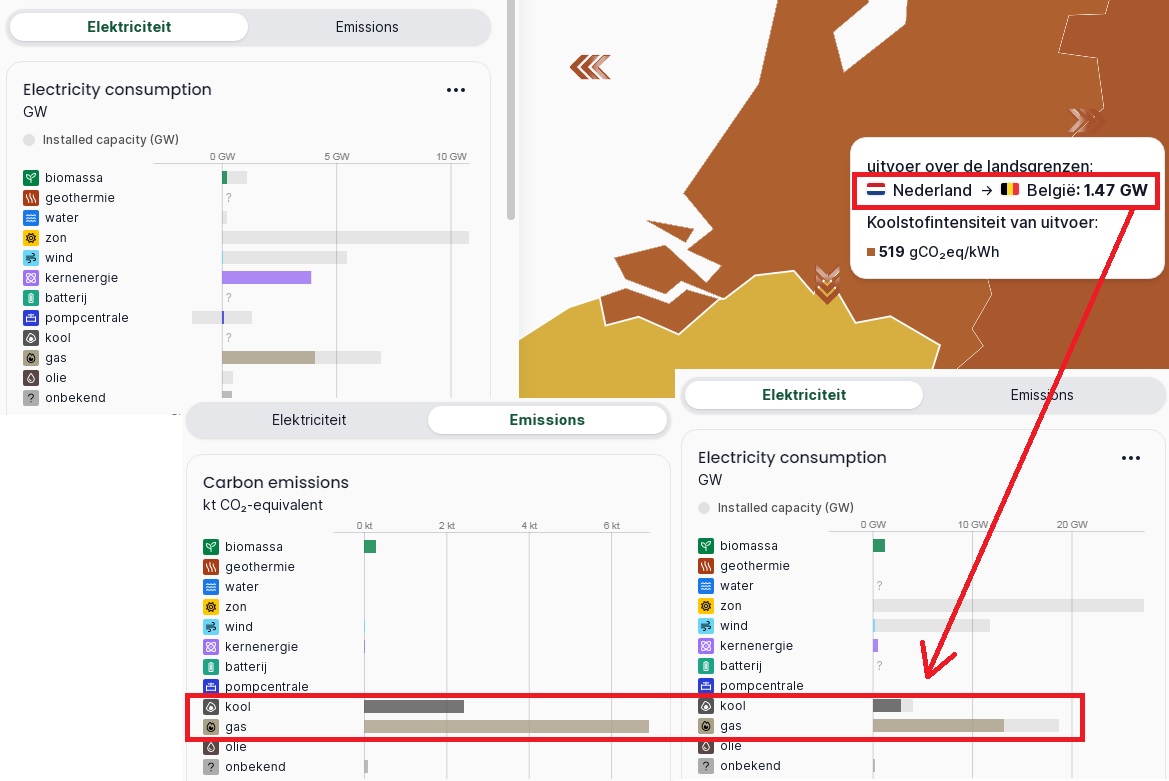Select the wind icon in Carbon emissions panel
Viewport: 1169px width, 781px height.
tap(211, 627)
